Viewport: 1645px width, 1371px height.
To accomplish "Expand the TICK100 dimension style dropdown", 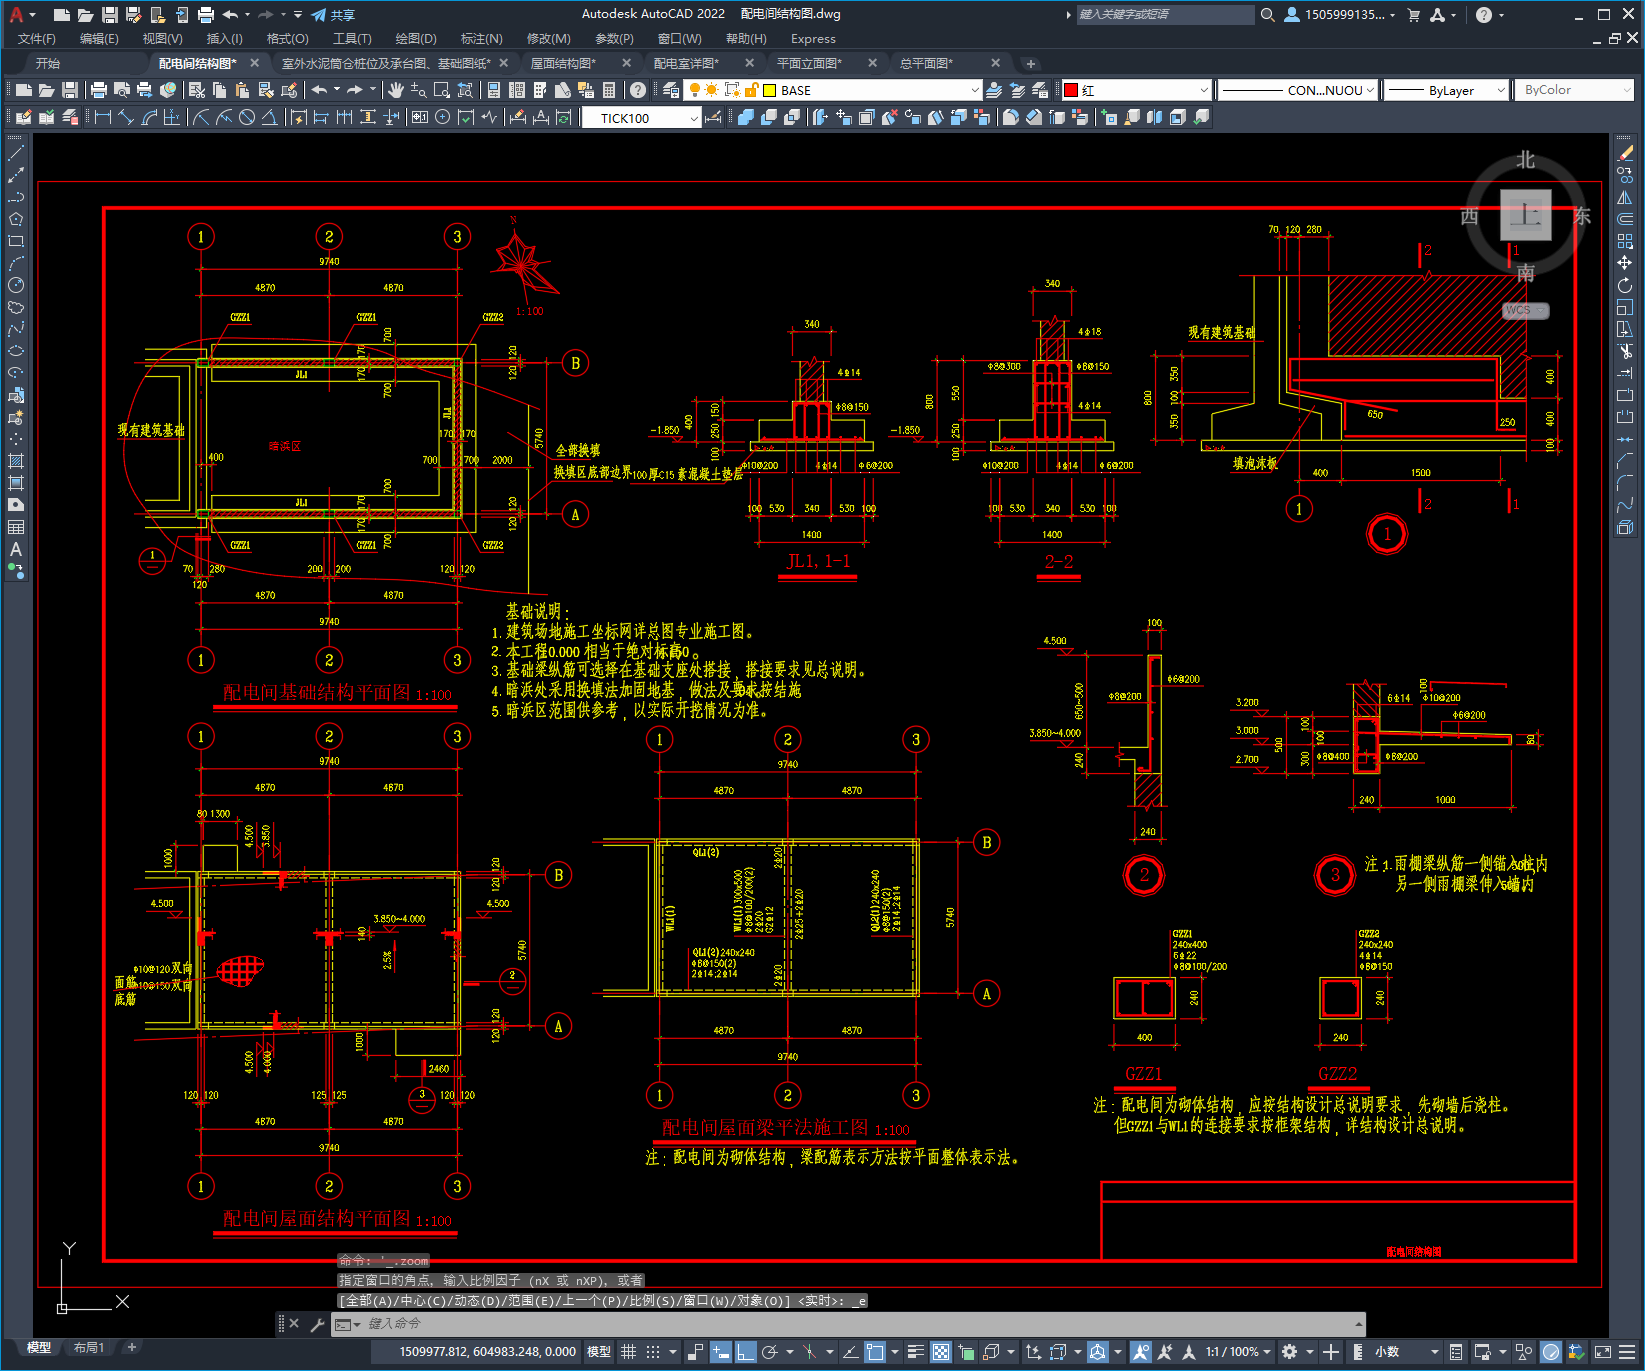I will click(x=641, y=118).
